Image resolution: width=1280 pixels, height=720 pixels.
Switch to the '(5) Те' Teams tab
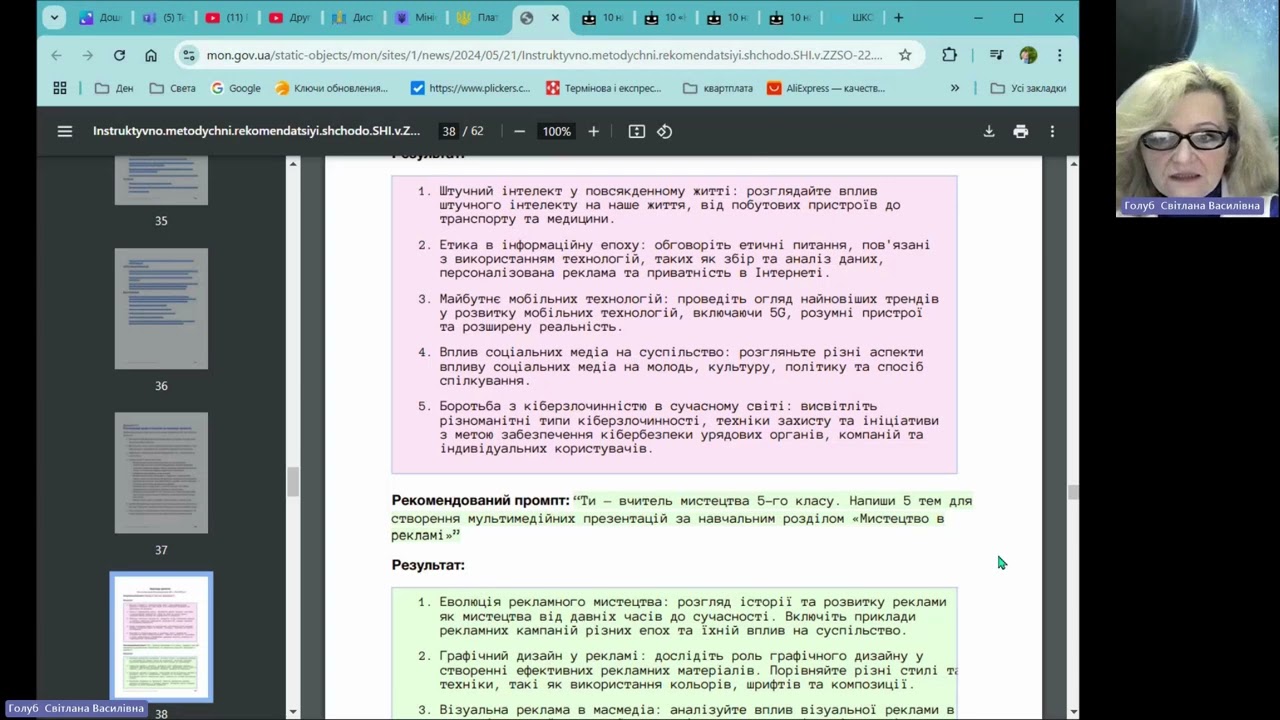(163, 17)
